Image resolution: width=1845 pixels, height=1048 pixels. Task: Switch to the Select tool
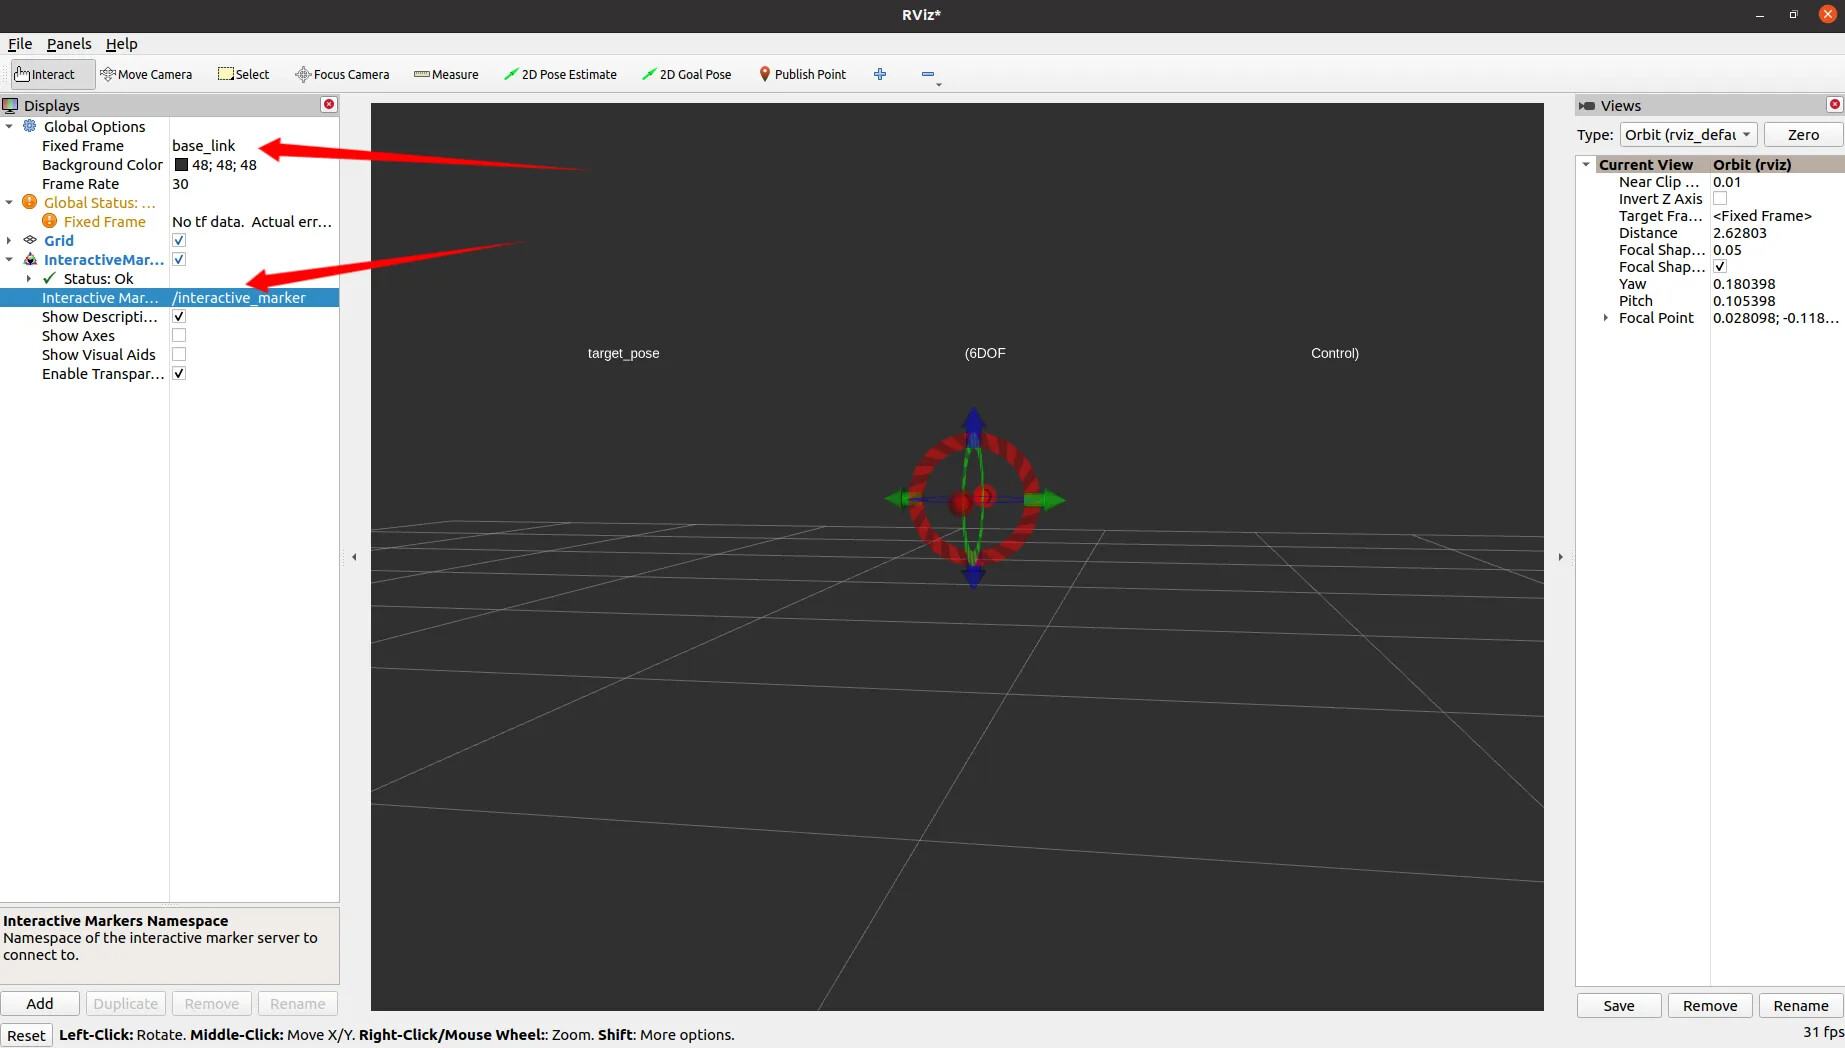(x=243, y=74)
